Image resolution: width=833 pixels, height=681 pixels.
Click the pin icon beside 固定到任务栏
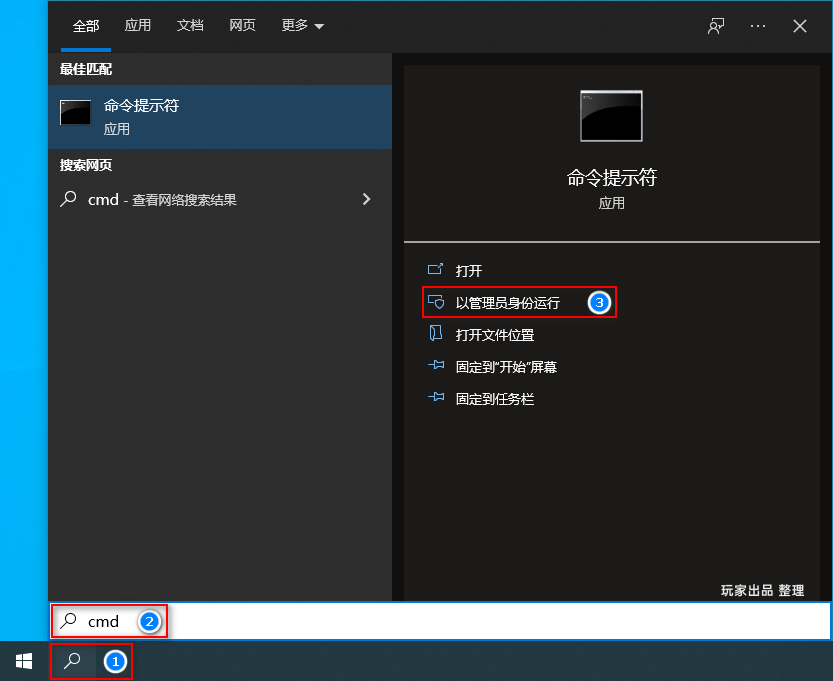[435, 398]
